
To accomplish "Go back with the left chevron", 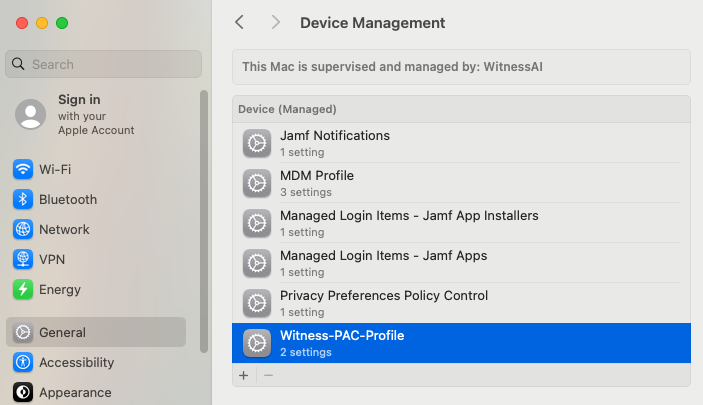I will click(x=239, y=22).
